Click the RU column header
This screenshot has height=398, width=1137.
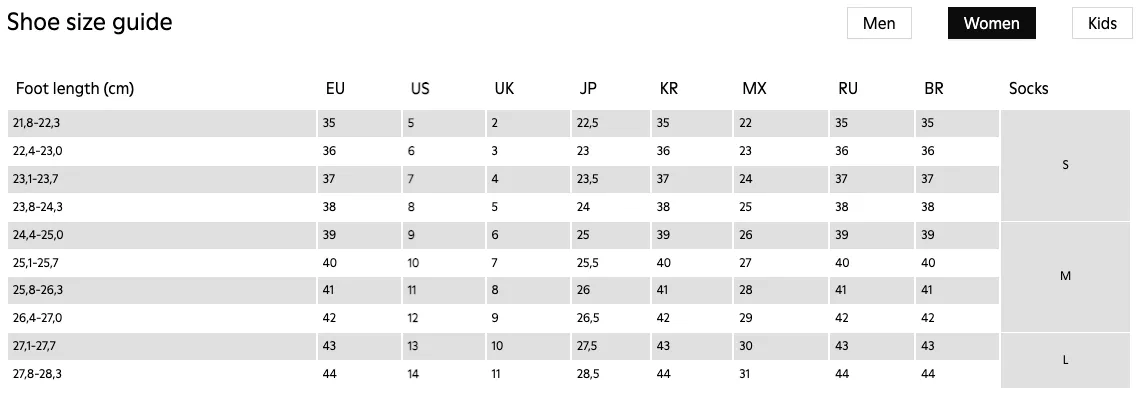848,88
